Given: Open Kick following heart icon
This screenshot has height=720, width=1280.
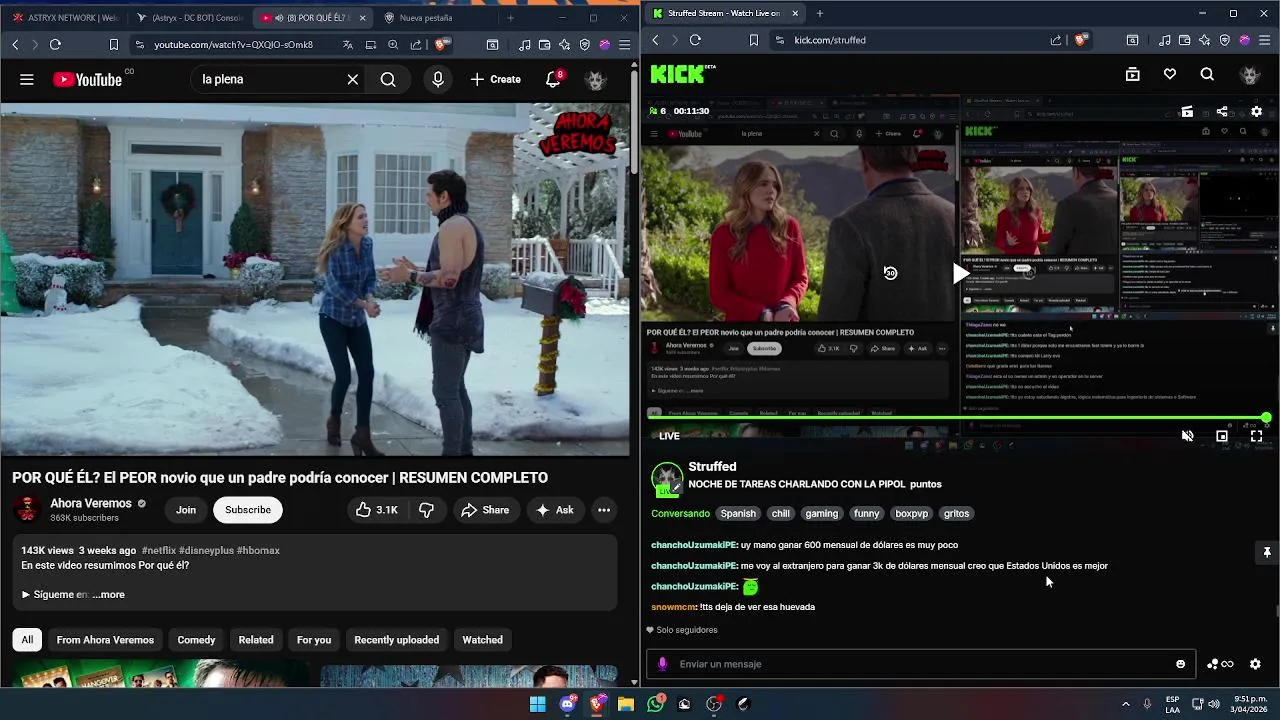Looking at the screenshot, I should point(1170,74).
